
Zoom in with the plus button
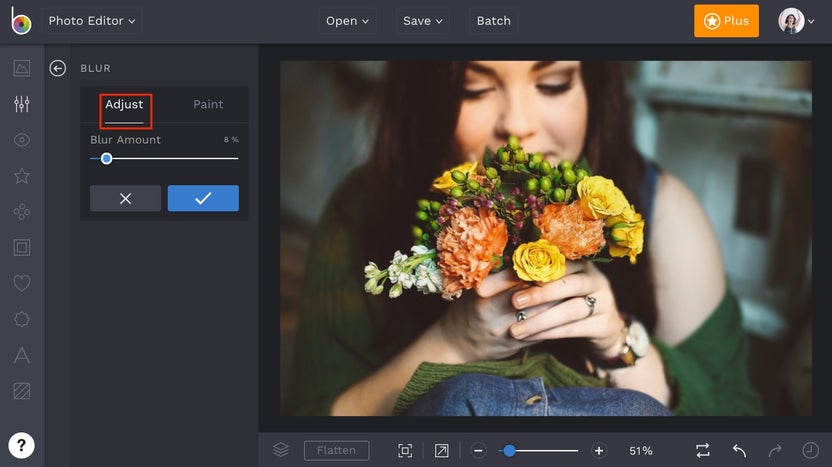pyautogui.click(x=599, y=451)
